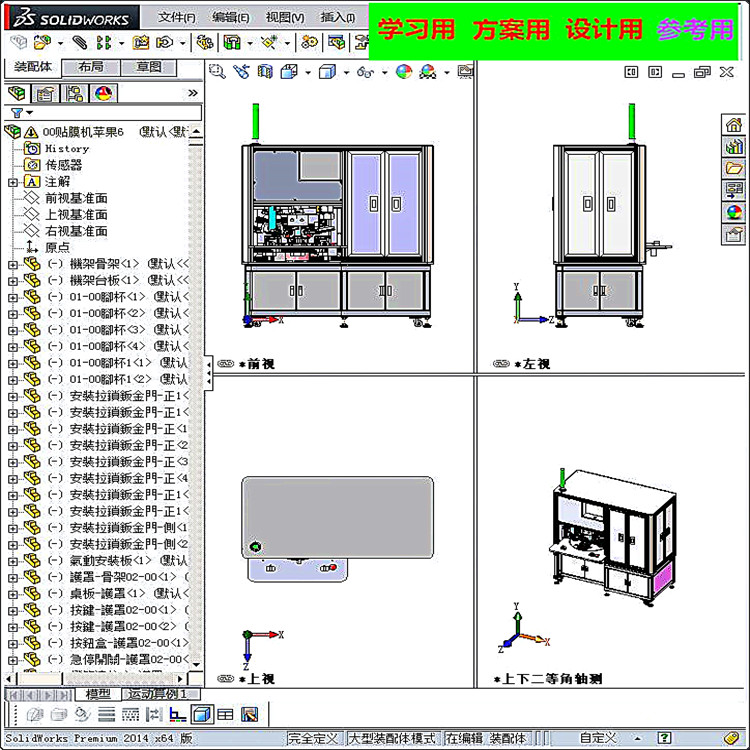Open Appearances and Scenes icon in task pane

point(734,212)
